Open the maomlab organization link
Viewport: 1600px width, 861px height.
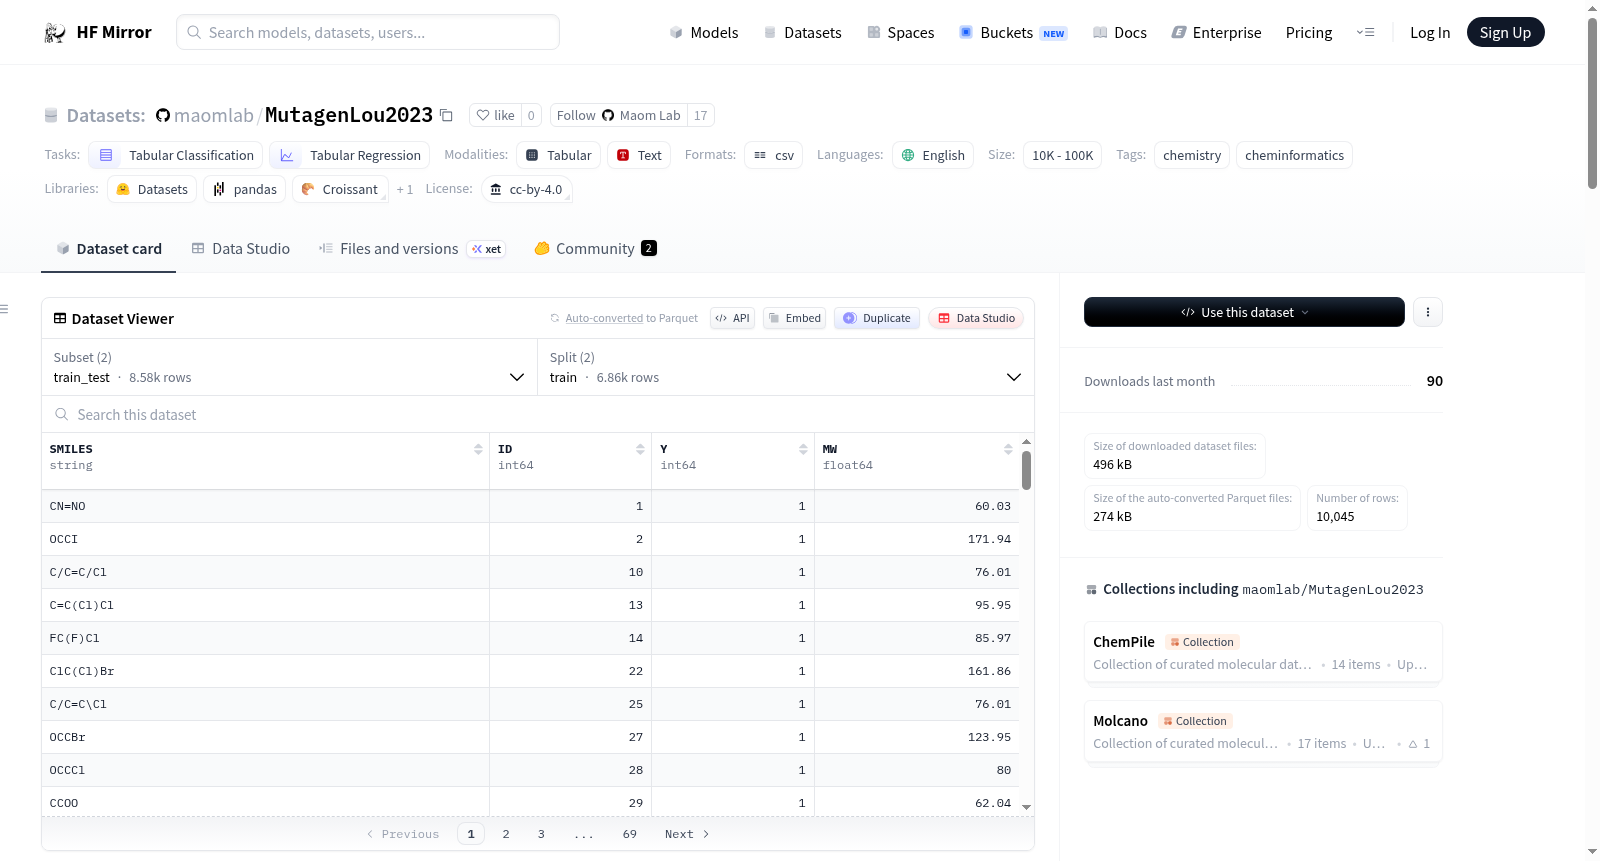pos(214,116)
